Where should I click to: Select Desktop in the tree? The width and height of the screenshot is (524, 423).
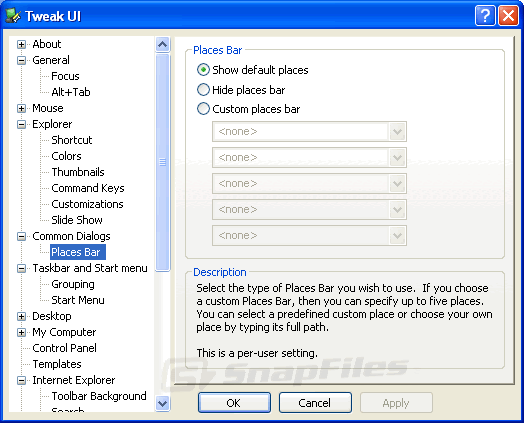click(x=52, y=316)
